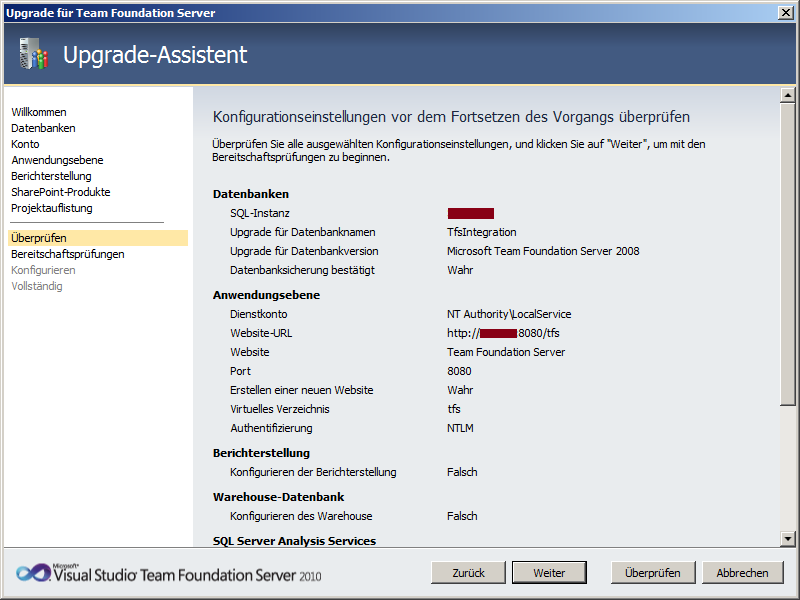This screenshot has width=800, height=600.
Task: Click Microsoft Team Foundation Server 2008 value
Action: (543, 251)
